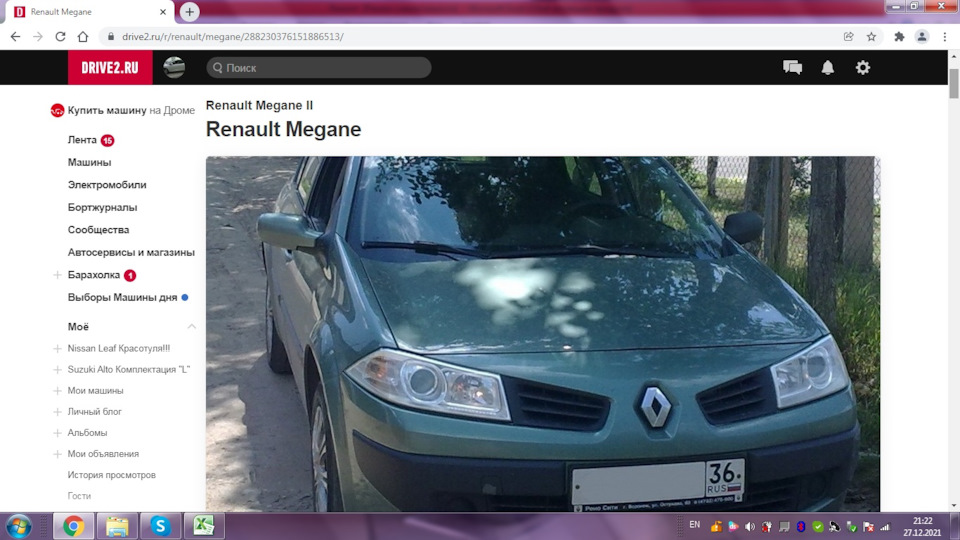Go back with browser back arrow
Screen dimensions: 960x540
pyautogui.click(x=15, y=37)
